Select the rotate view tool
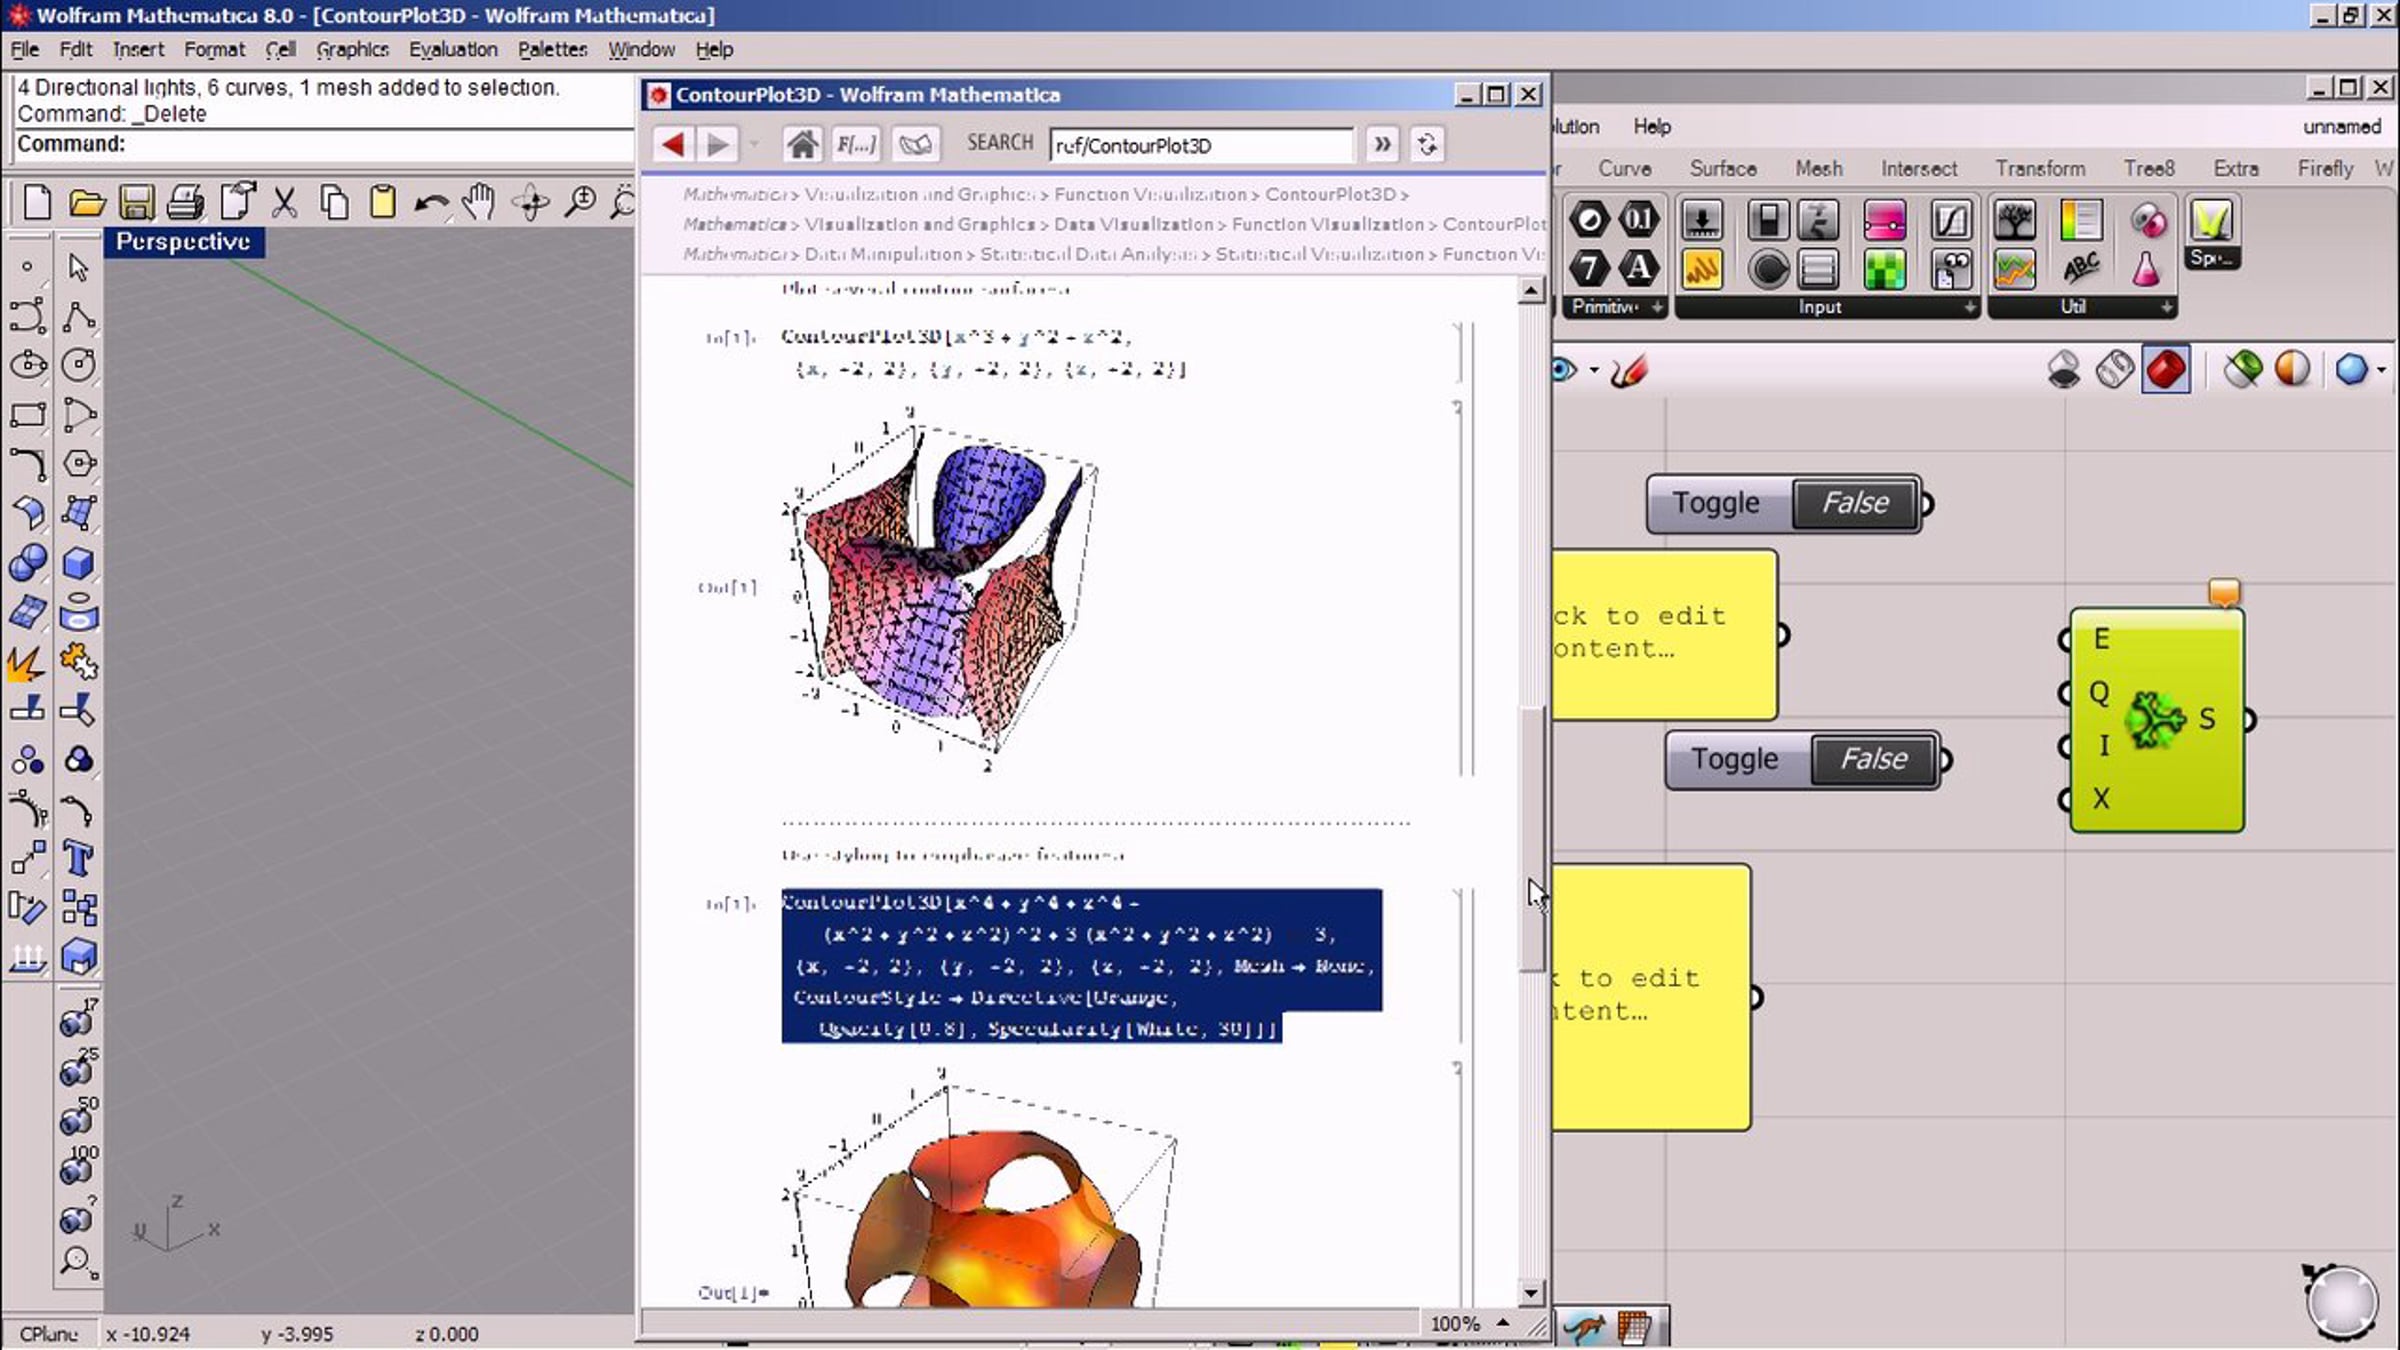Image resolution: width=2400 pixels, height=1350 pixels. coord(530,203)
